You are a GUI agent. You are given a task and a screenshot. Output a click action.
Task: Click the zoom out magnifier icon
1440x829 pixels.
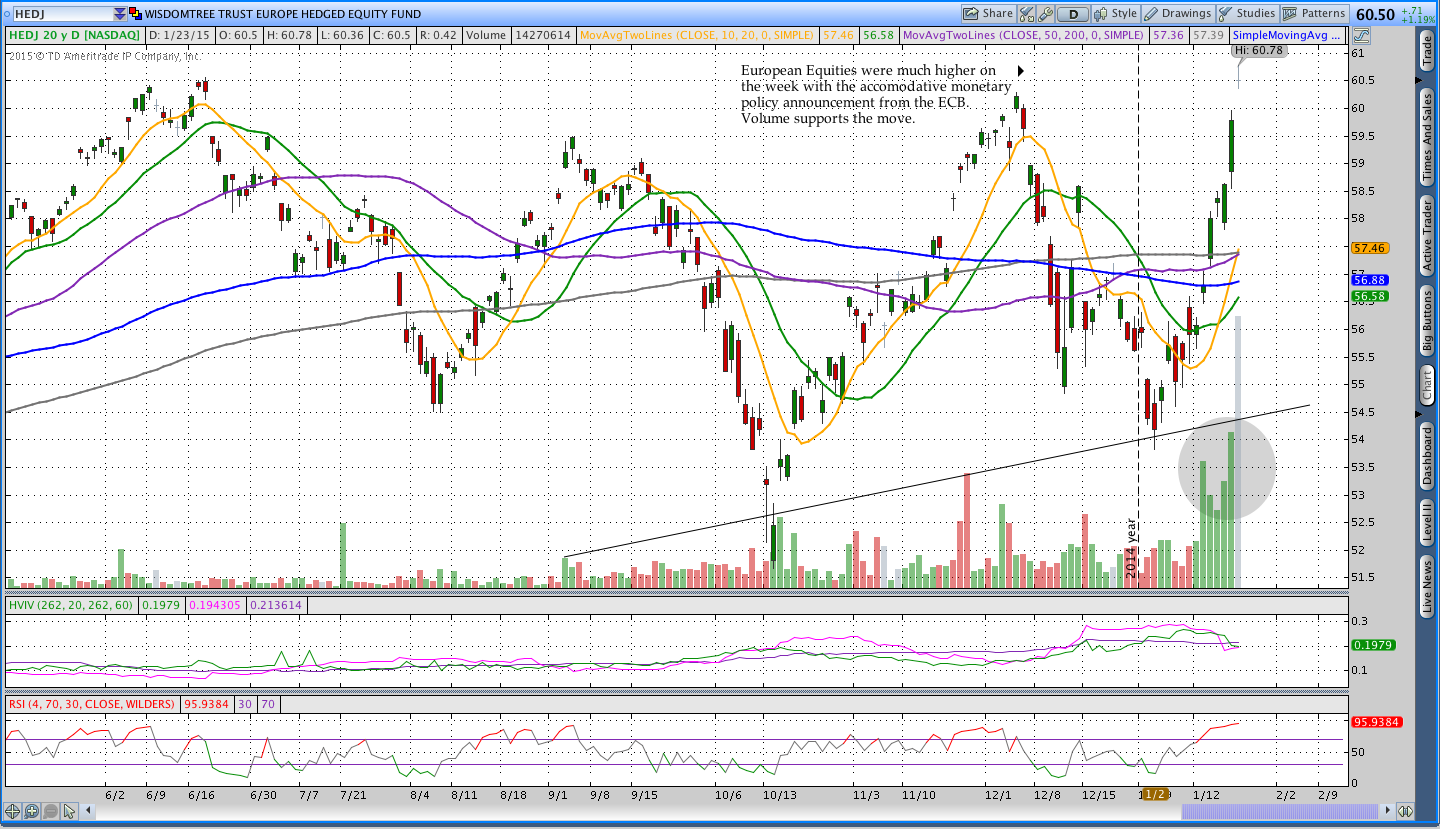coord(51,811)
